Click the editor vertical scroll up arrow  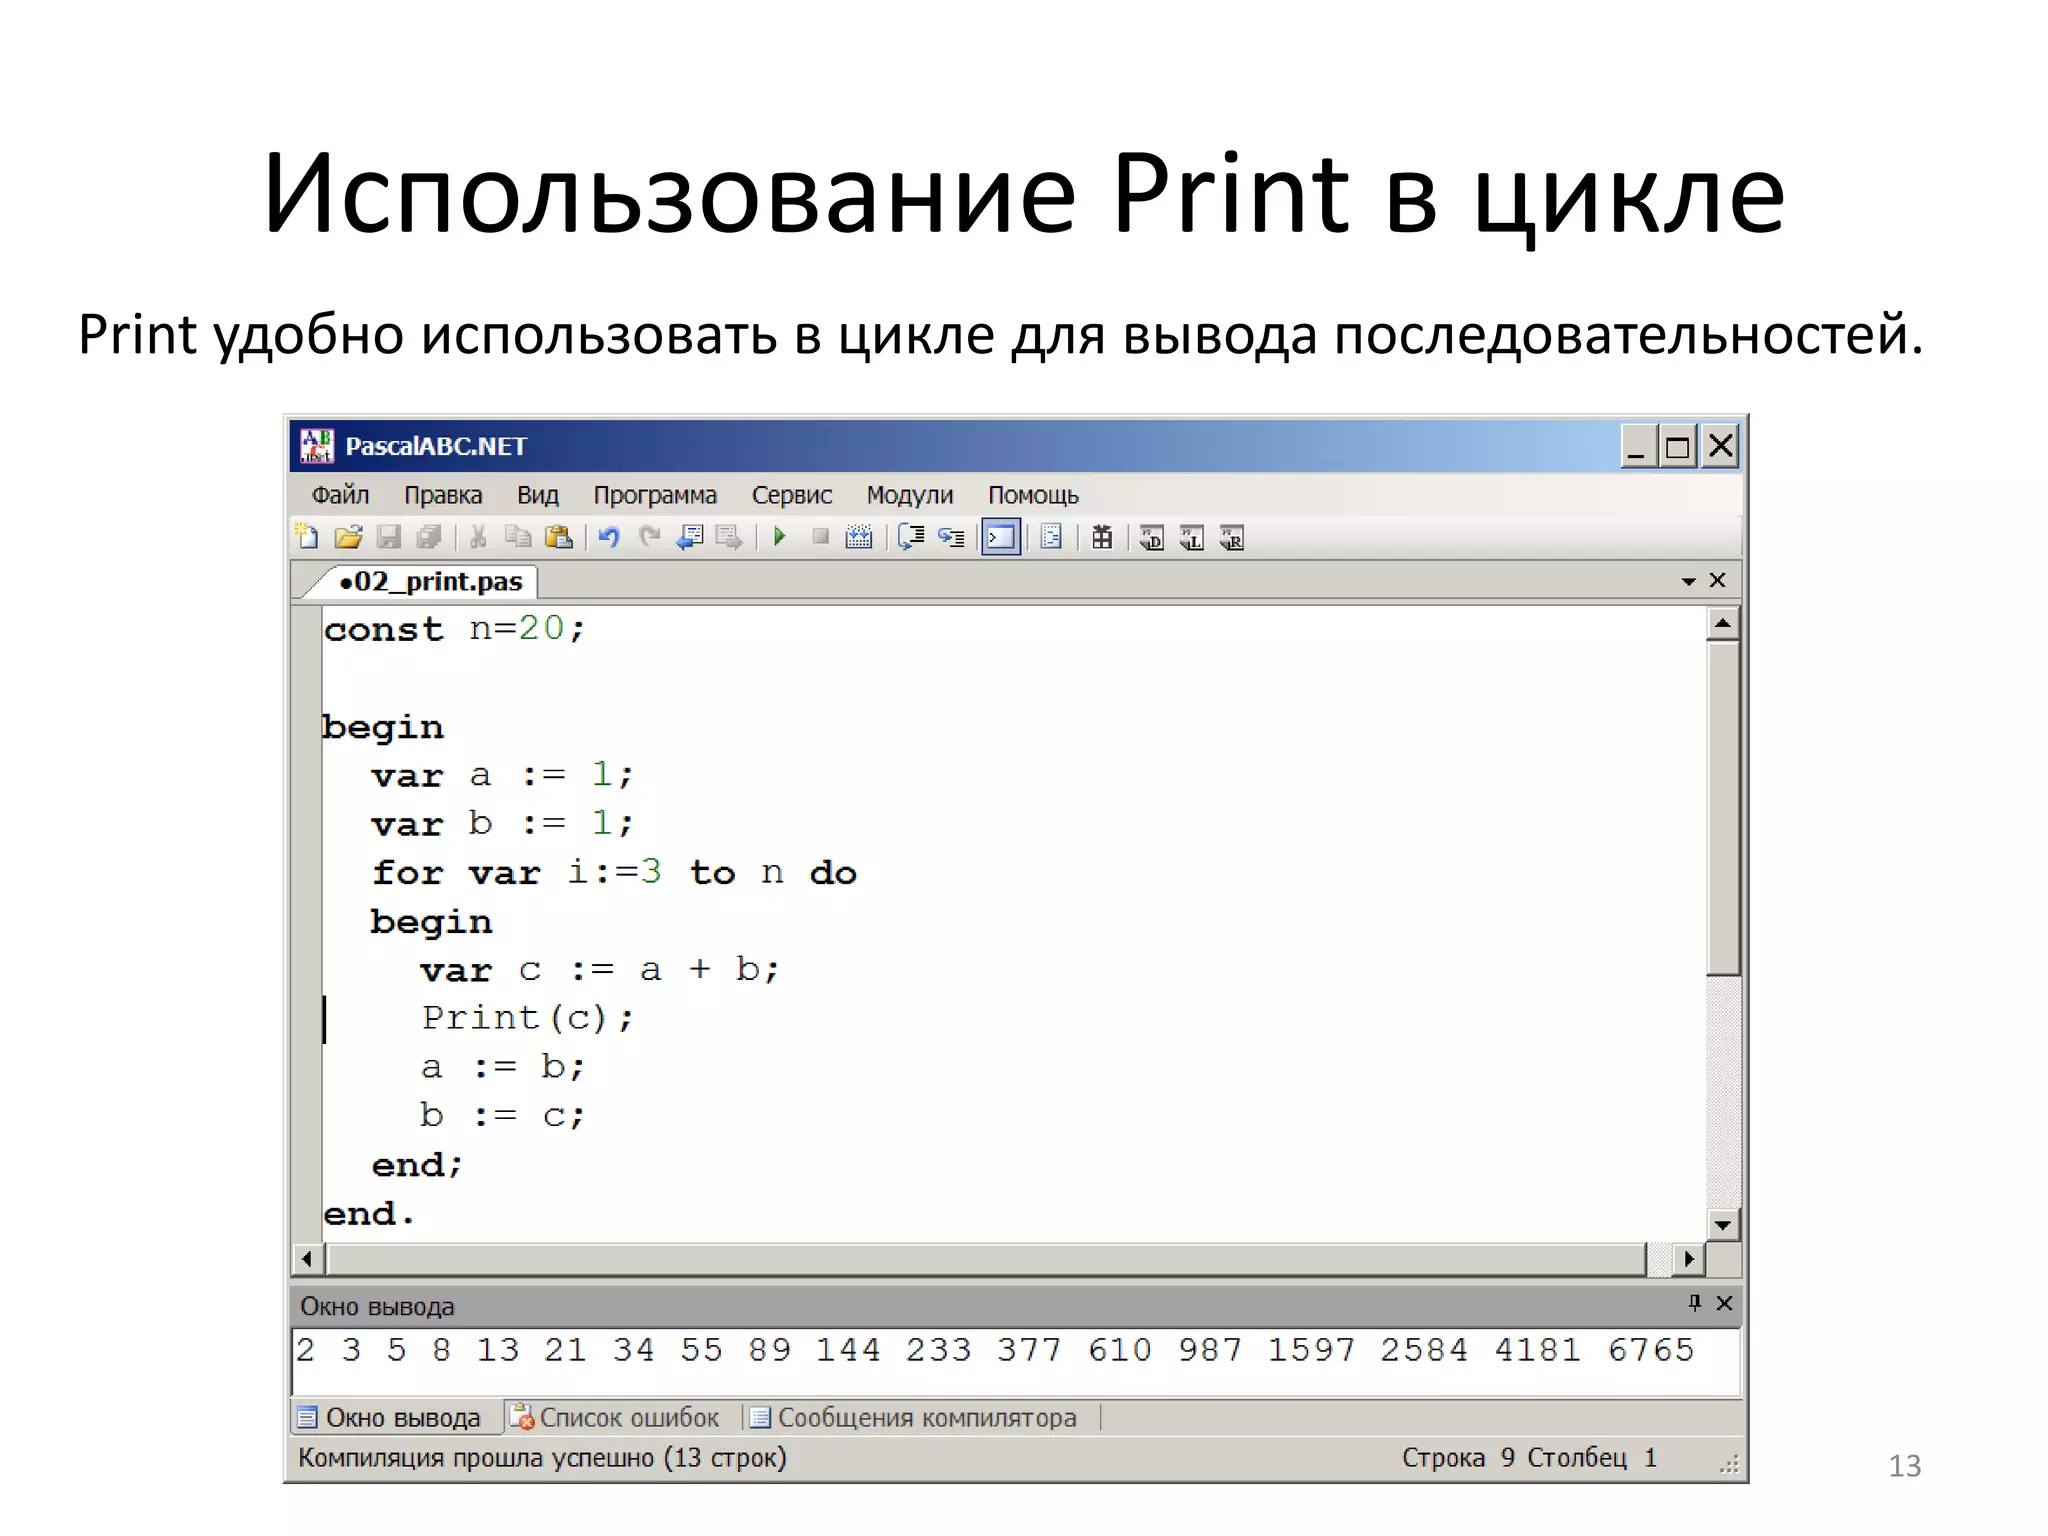[1723, 624]
